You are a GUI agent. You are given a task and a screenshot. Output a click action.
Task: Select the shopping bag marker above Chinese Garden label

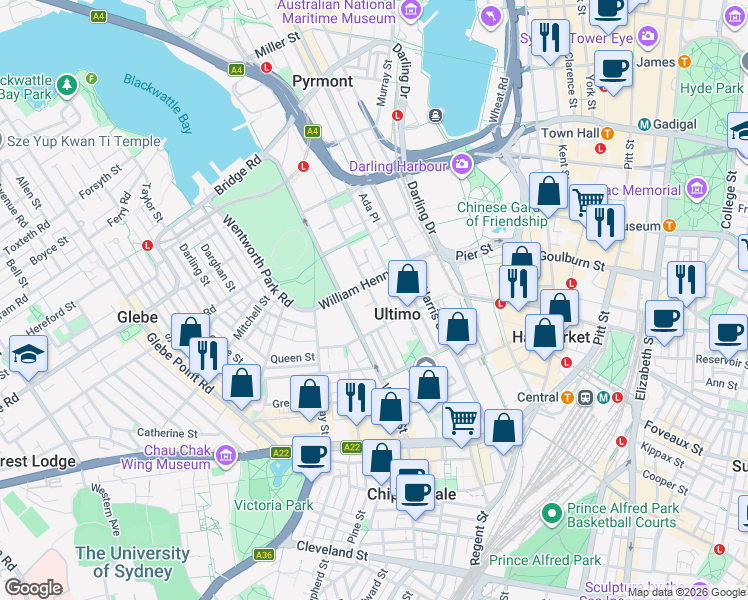[x=549, y=194]
